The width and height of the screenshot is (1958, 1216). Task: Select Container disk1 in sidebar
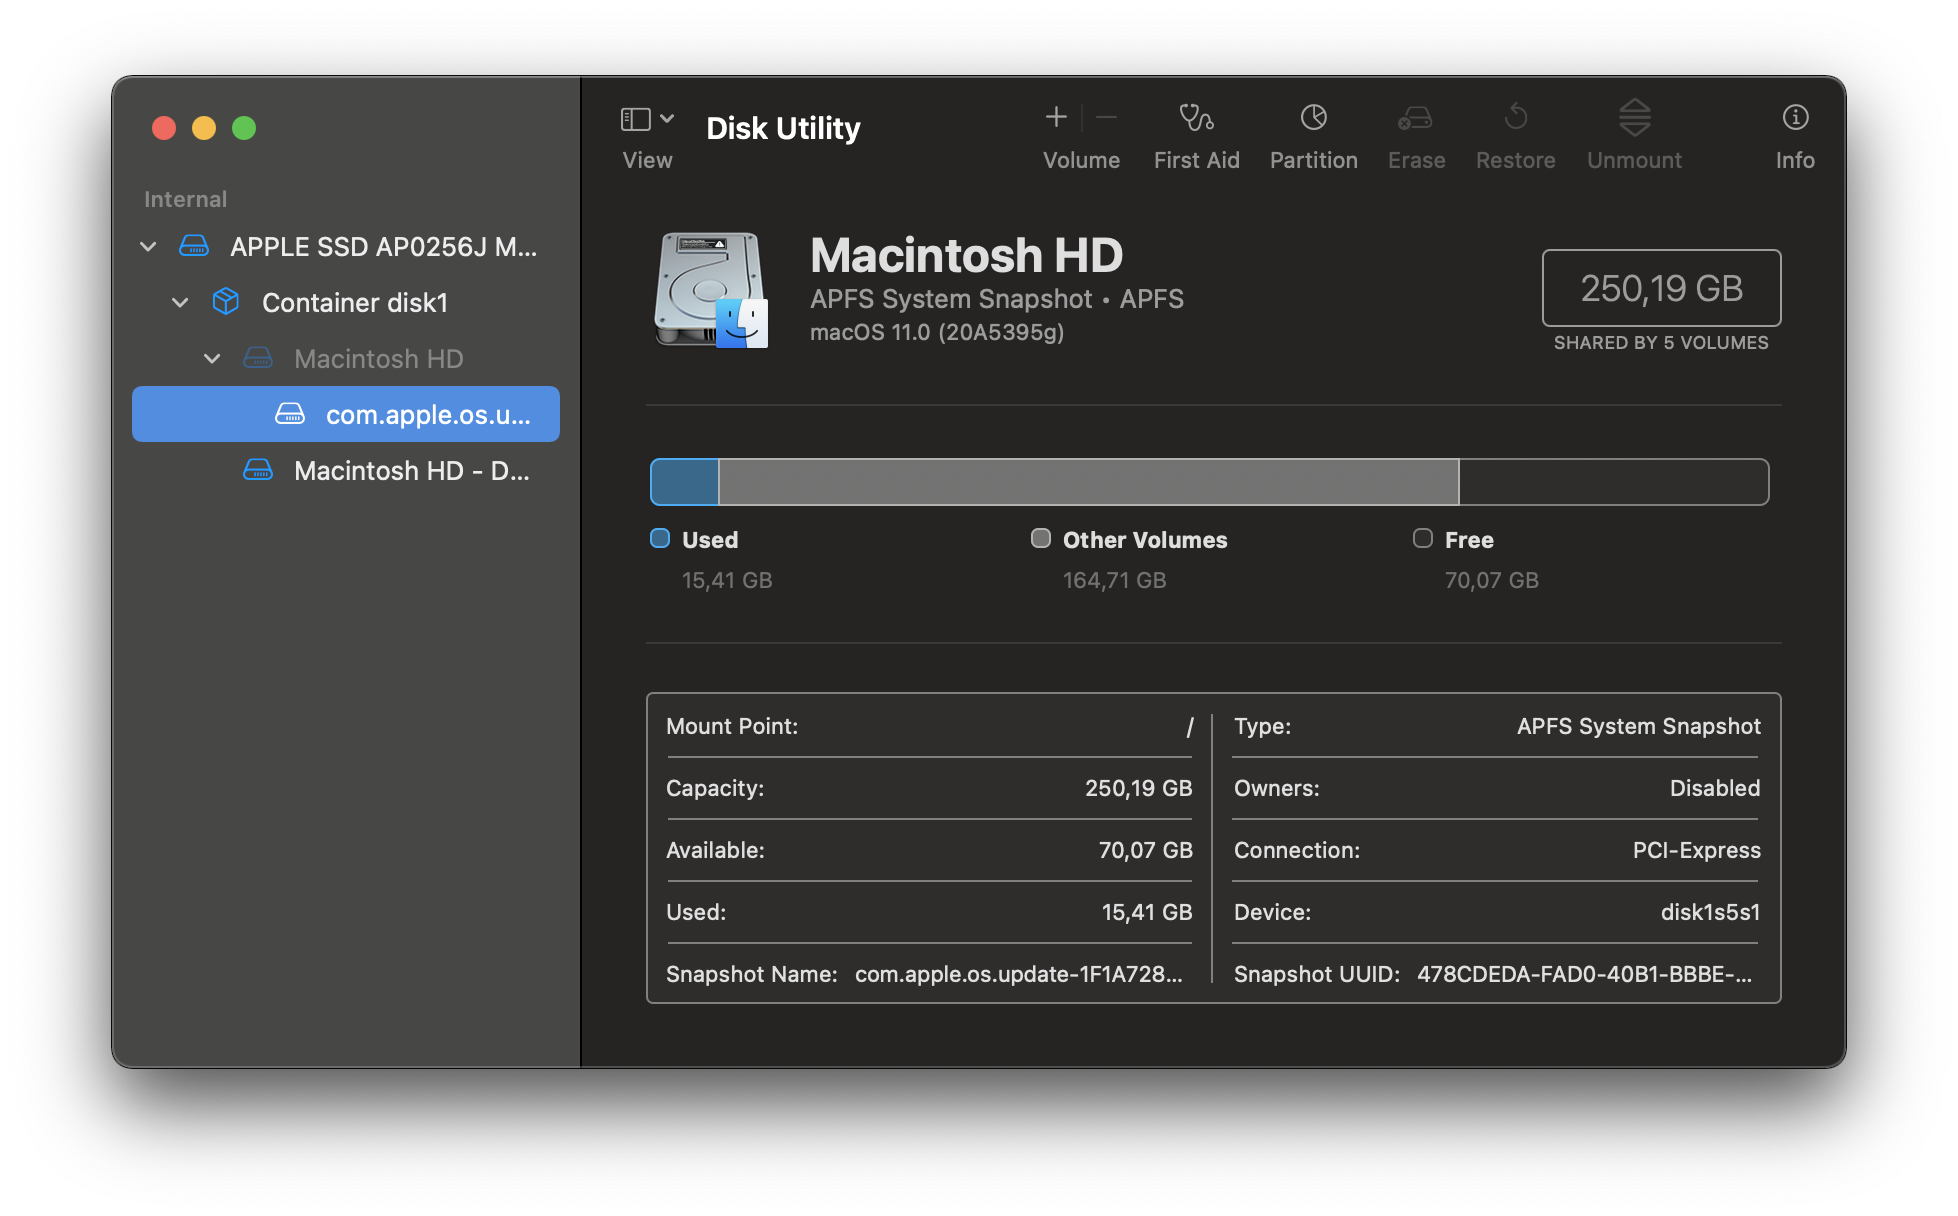point(354,302)
